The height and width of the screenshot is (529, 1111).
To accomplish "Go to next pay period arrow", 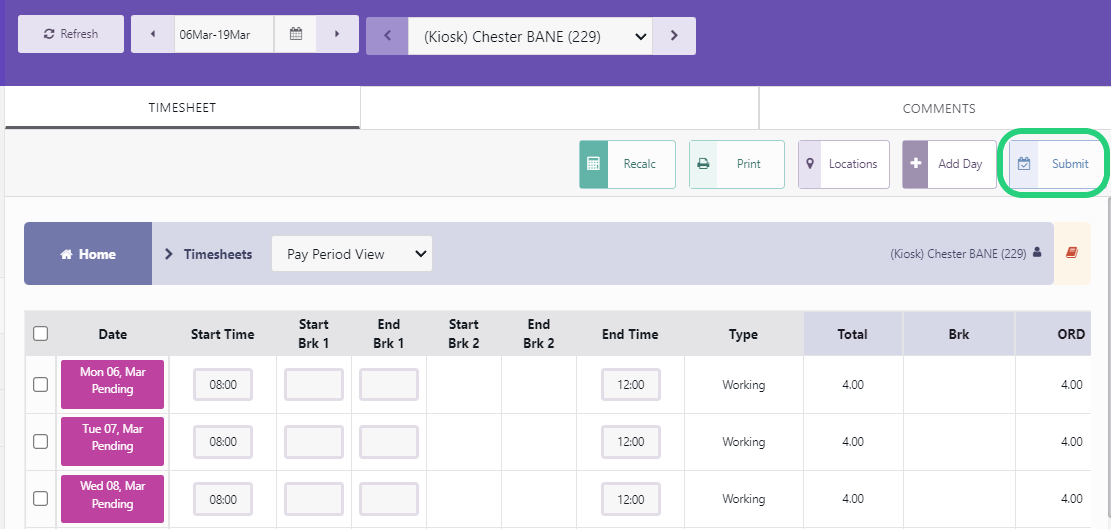I will coord(337,34).
